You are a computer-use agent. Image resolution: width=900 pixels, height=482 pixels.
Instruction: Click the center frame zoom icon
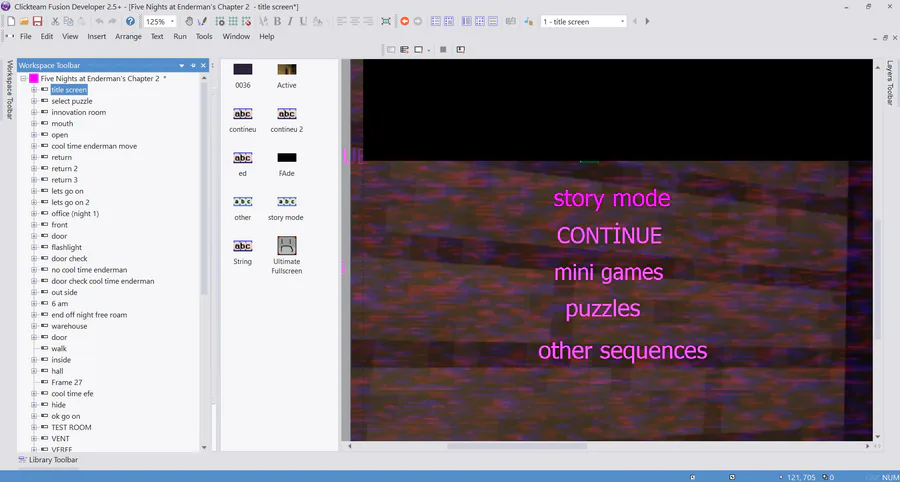386,21
